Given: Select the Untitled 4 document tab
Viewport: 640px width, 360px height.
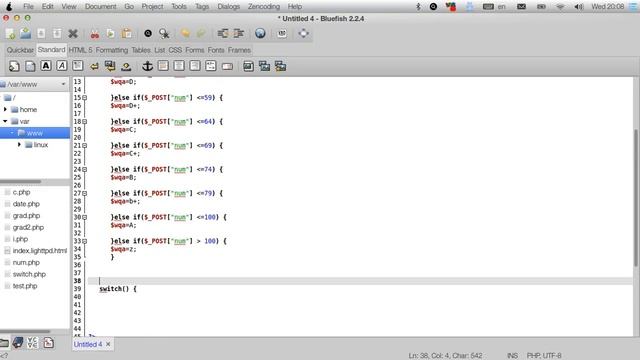Looking at the screenshot, I should point(88,344).
